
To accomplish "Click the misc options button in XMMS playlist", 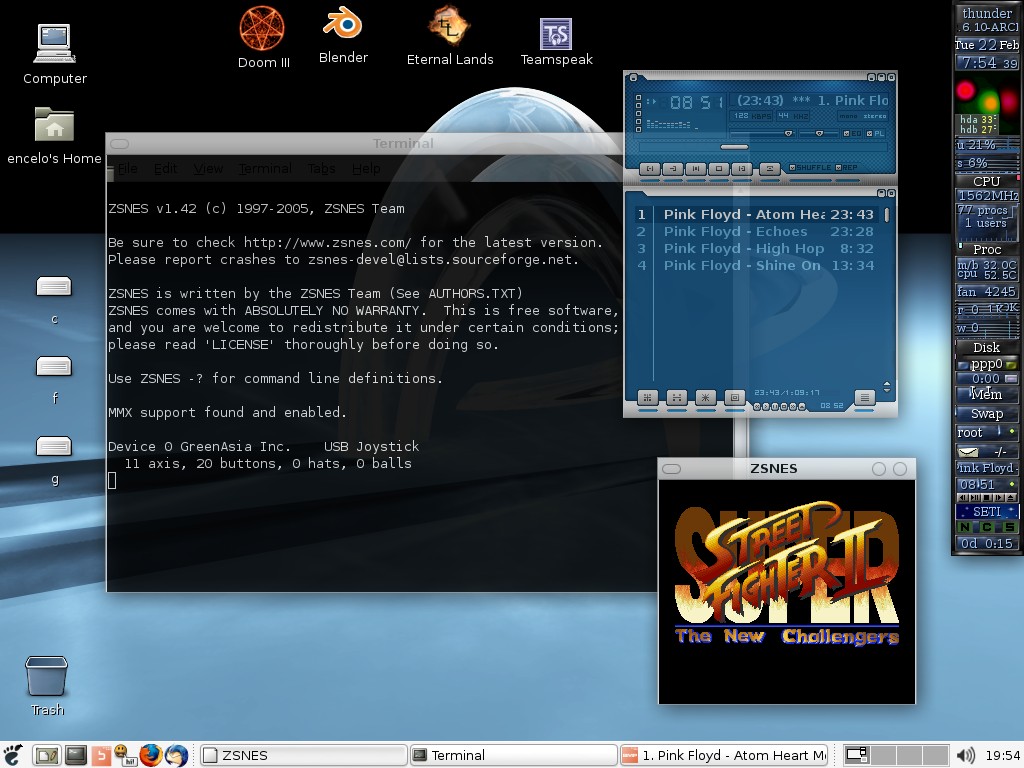I will click(x=735, y=397).
